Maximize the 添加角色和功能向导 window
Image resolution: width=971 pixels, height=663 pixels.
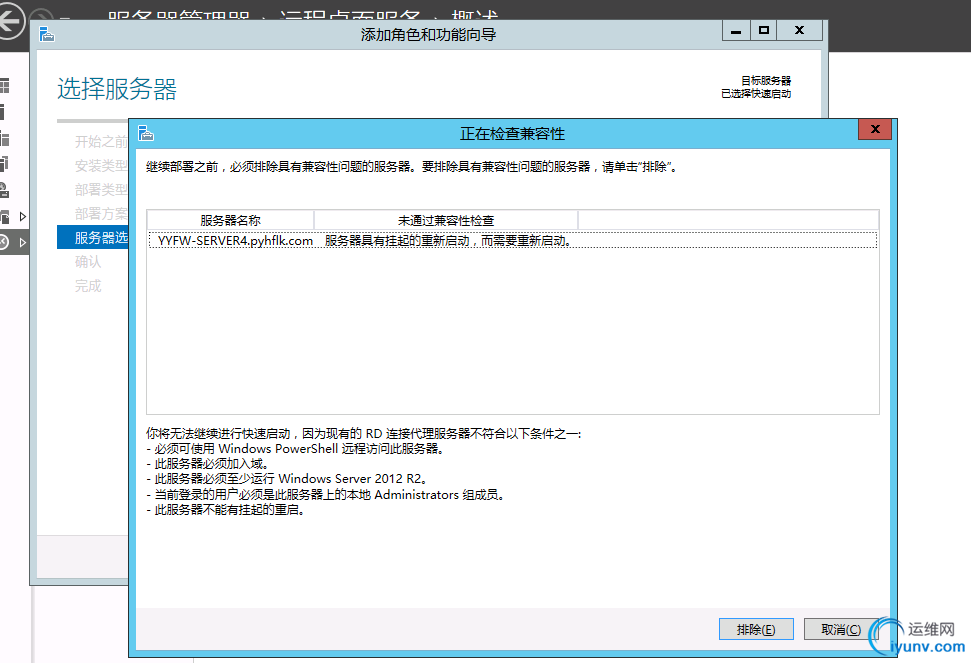(764, 30)
